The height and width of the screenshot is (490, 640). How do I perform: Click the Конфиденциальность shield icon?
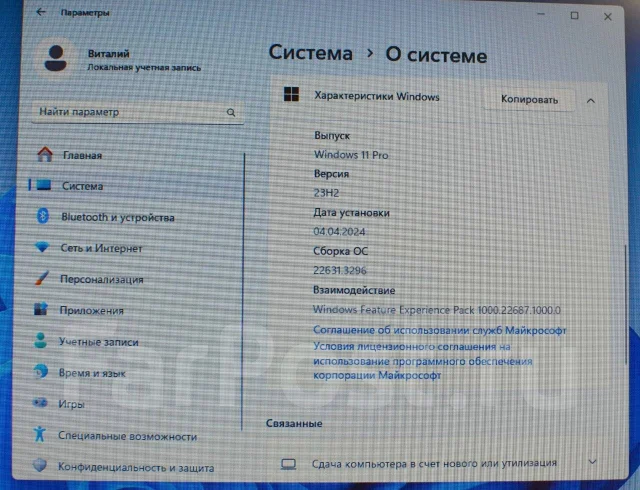coord(40,465)
